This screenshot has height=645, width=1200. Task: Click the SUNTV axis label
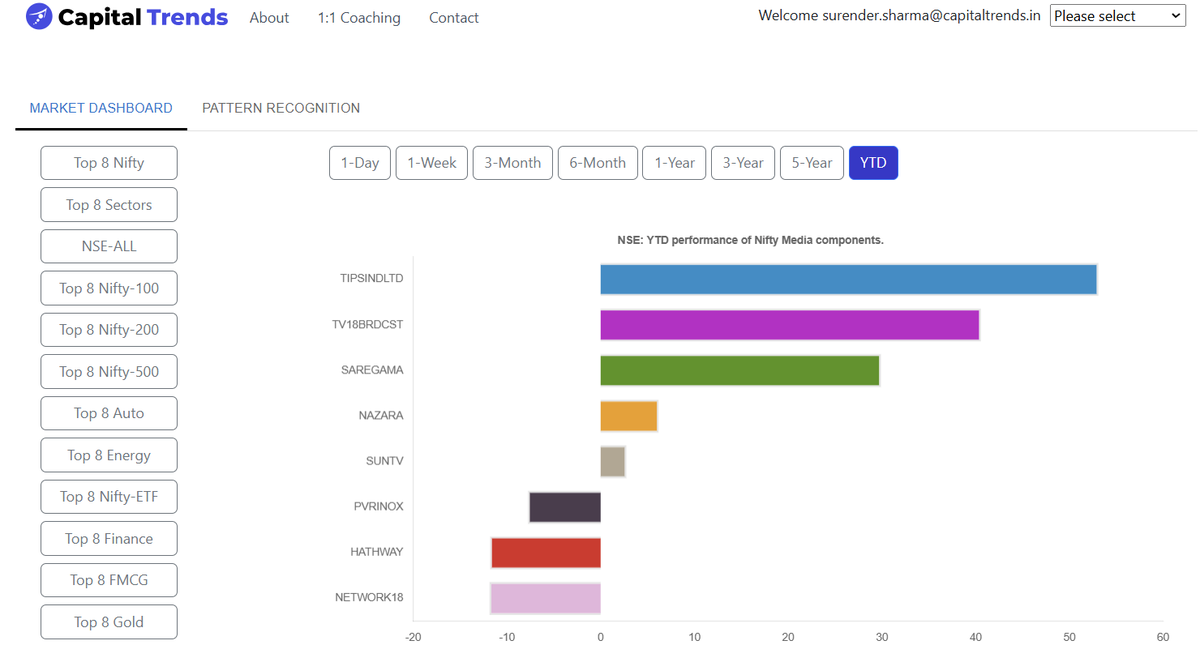tap(385, 461)
